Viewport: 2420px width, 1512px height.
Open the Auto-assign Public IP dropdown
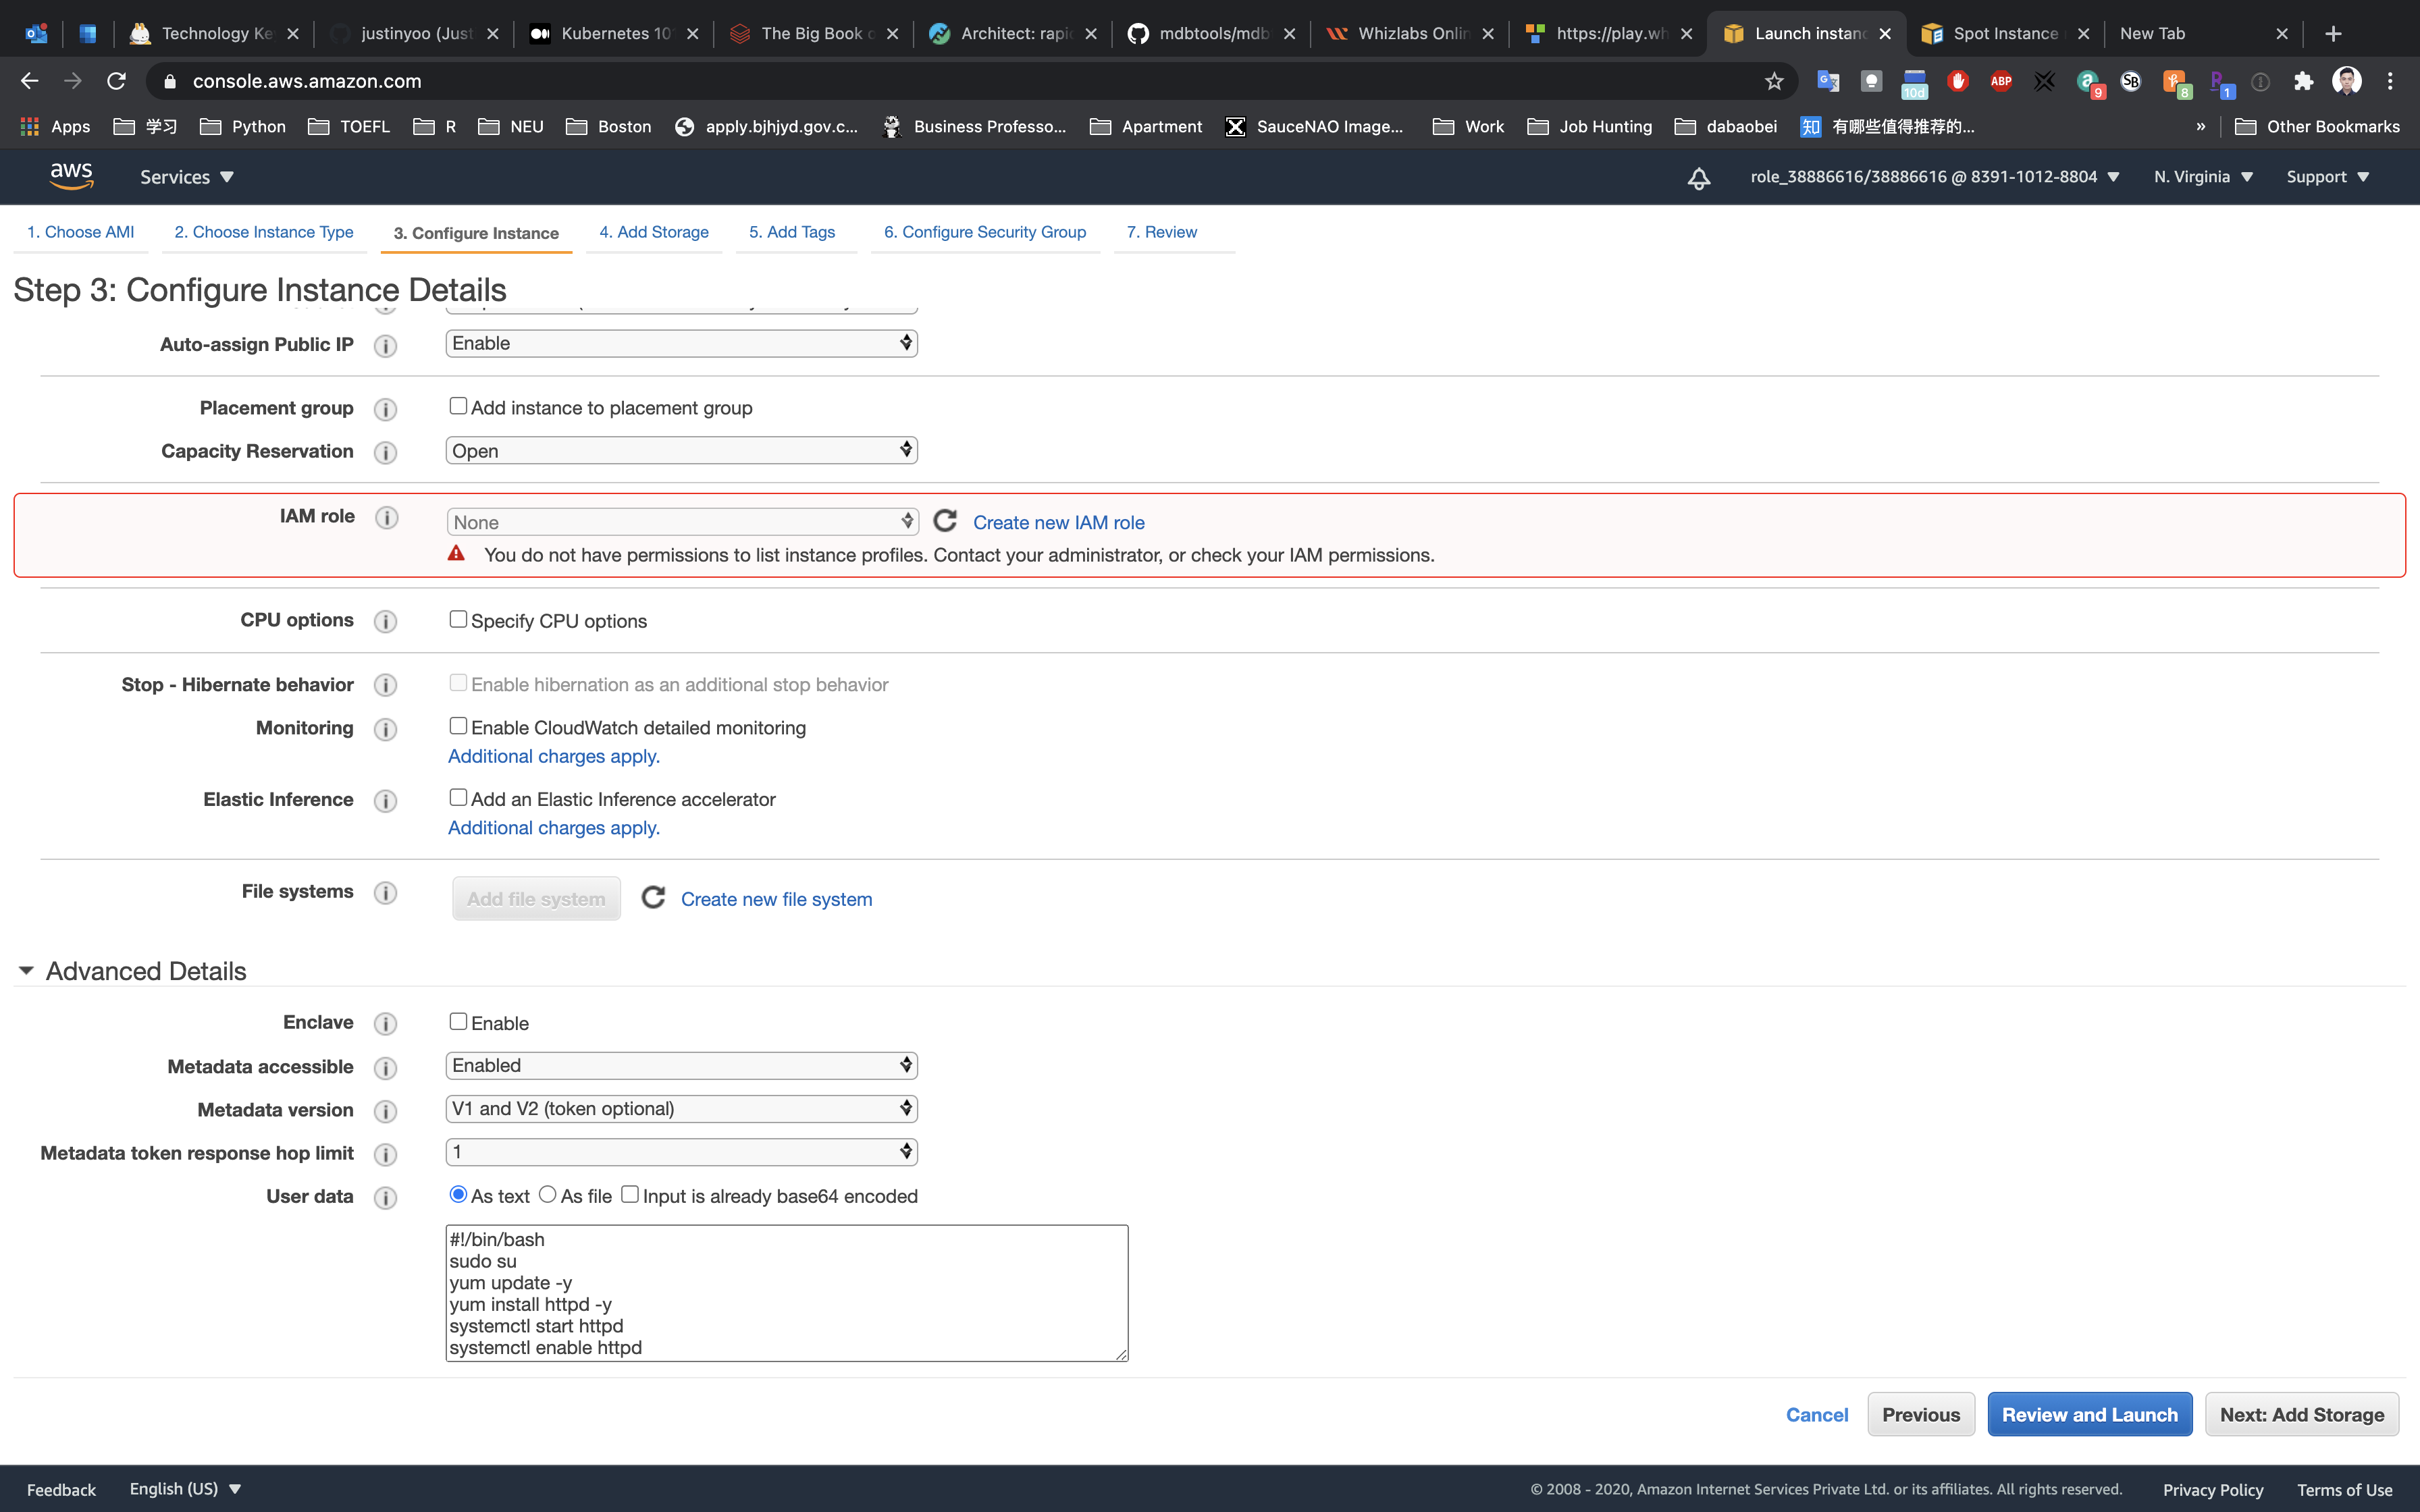tap(681, 343)
